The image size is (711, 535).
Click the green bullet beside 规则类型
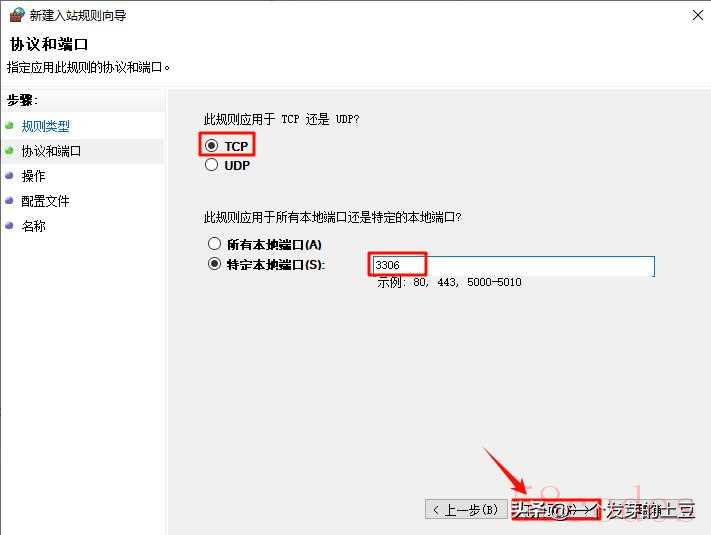[x=10, y=125]
